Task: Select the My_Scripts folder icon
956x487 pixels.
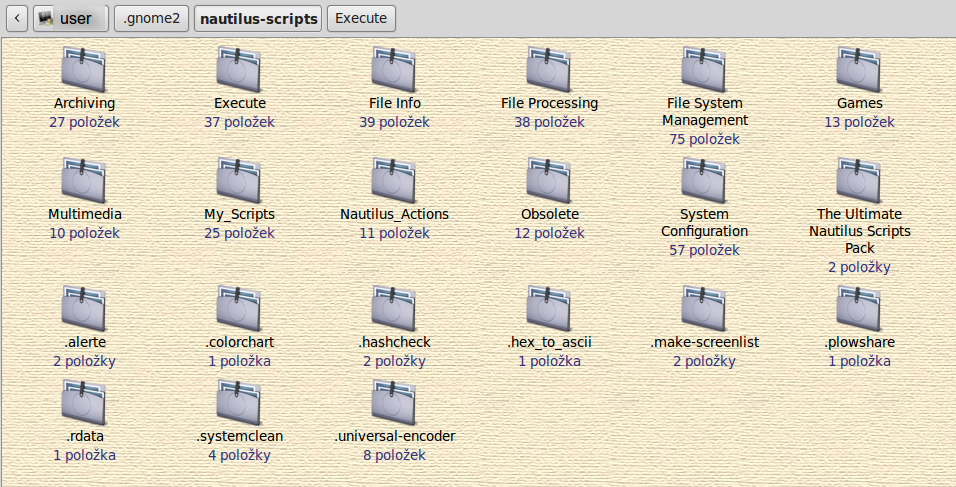Action: point(239,180)
